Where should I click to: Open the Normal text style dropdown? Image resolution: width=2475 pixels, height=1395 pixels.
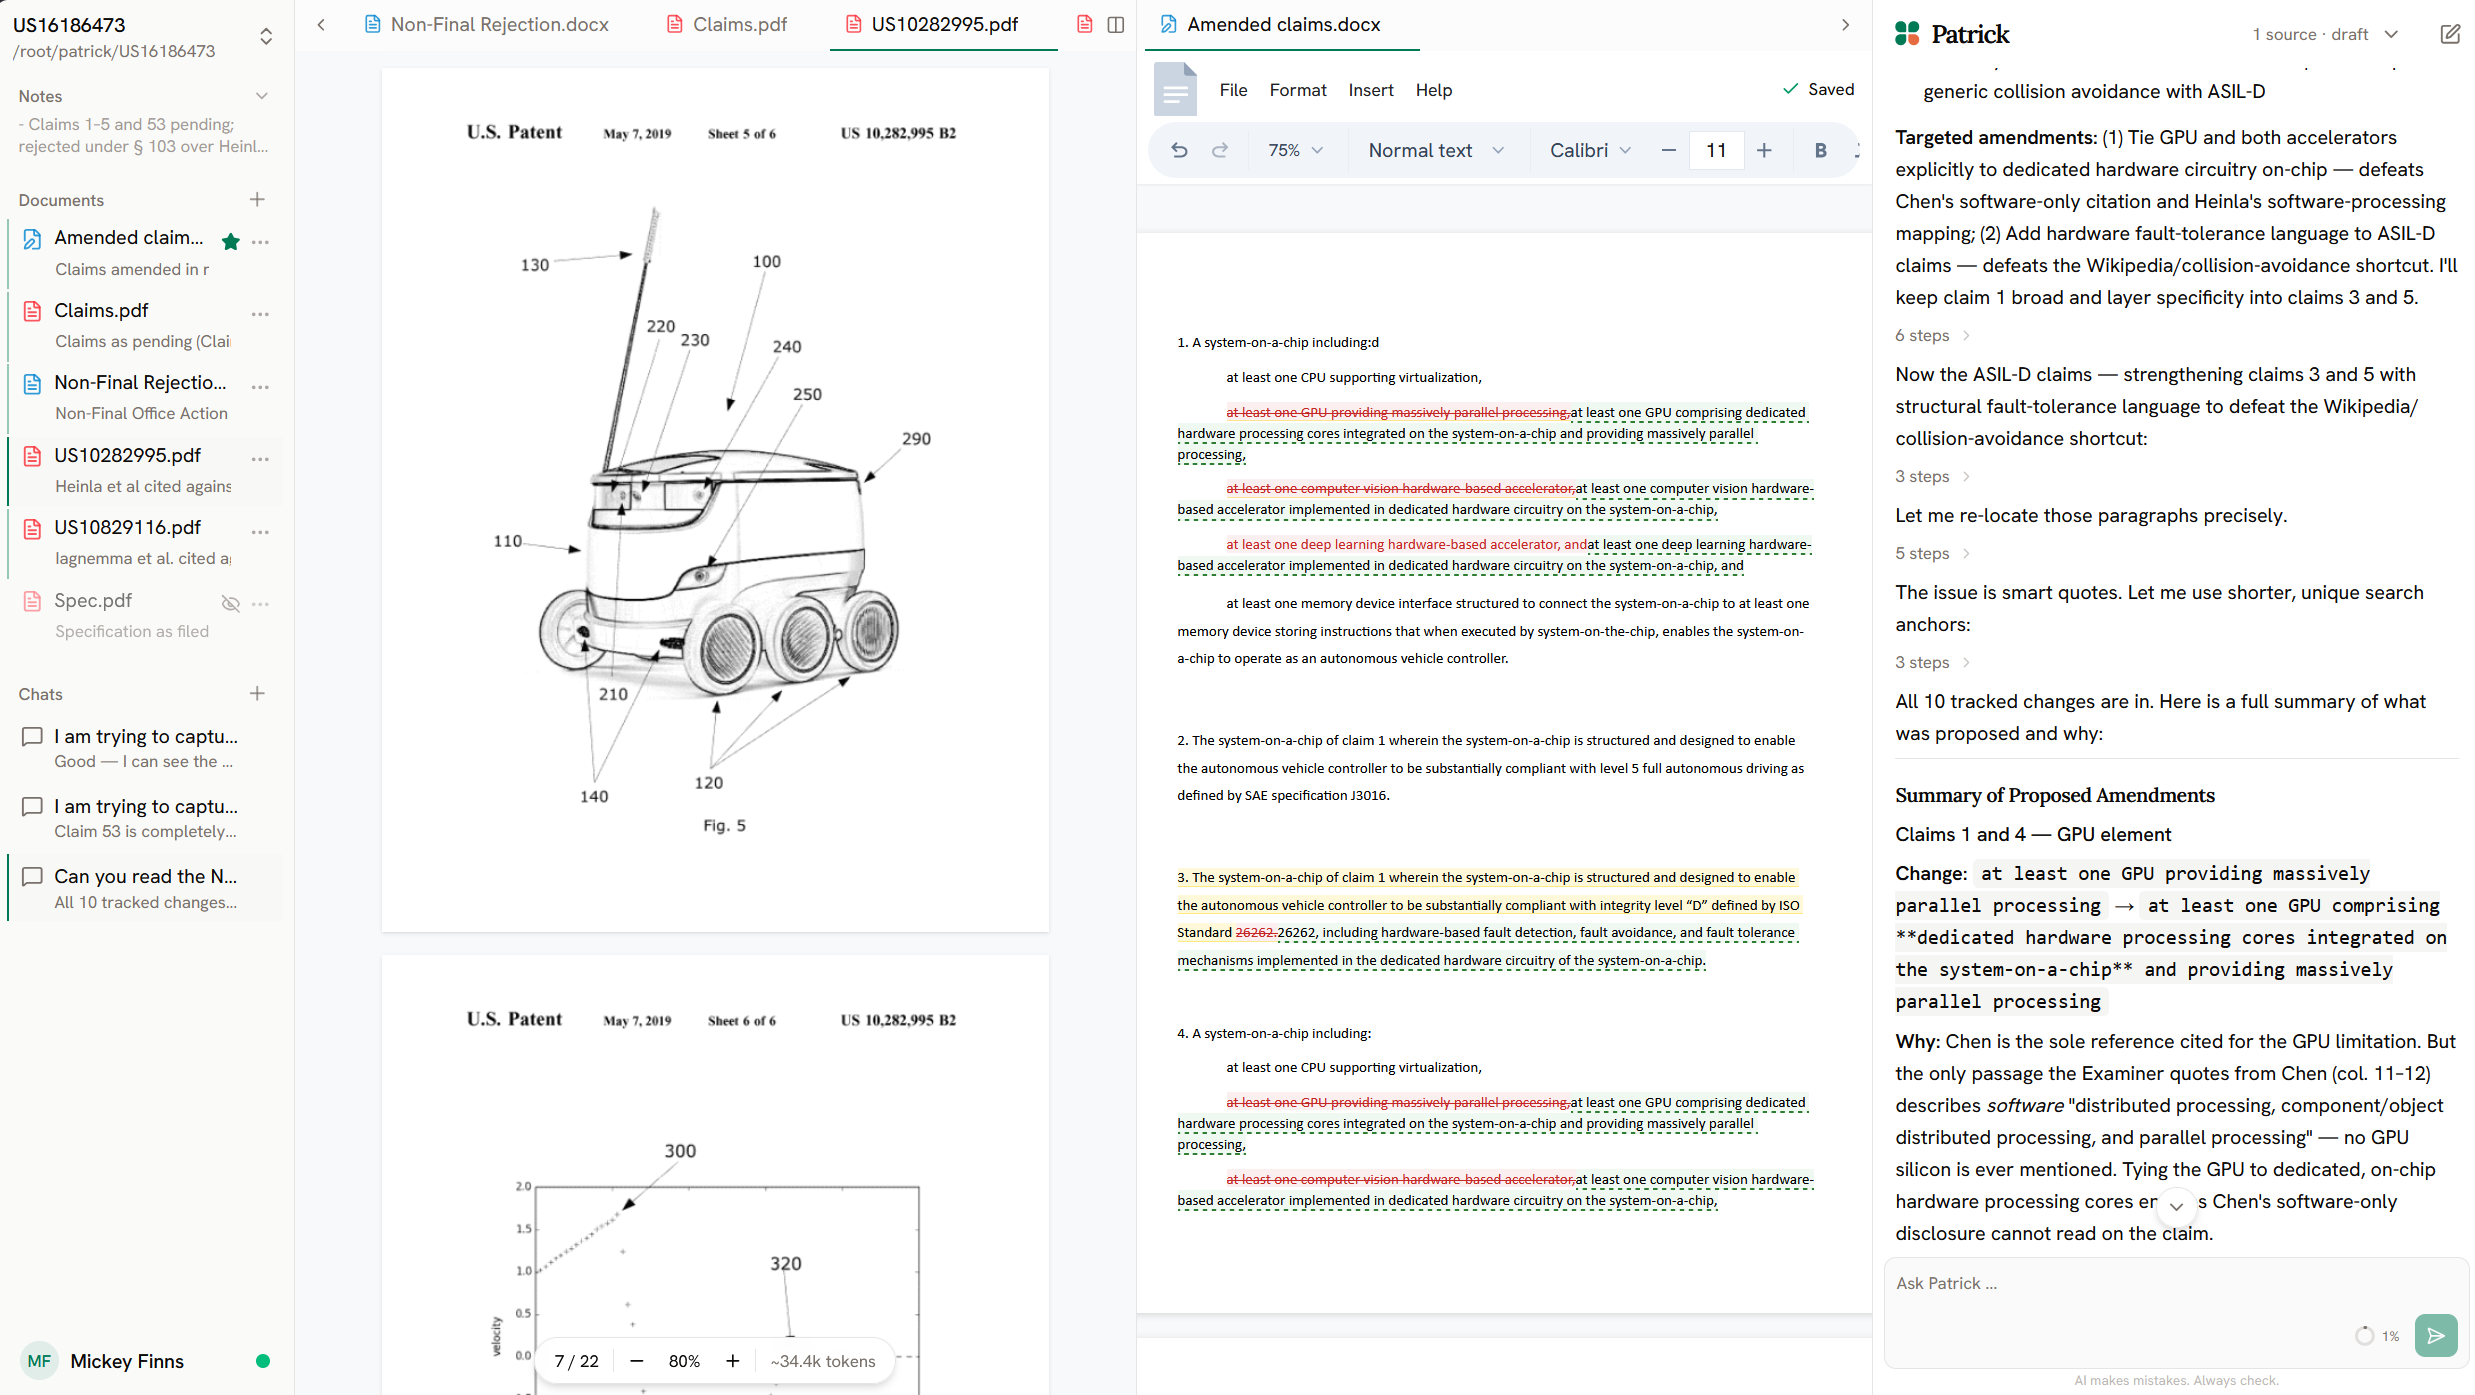(x=1436, y=150)
